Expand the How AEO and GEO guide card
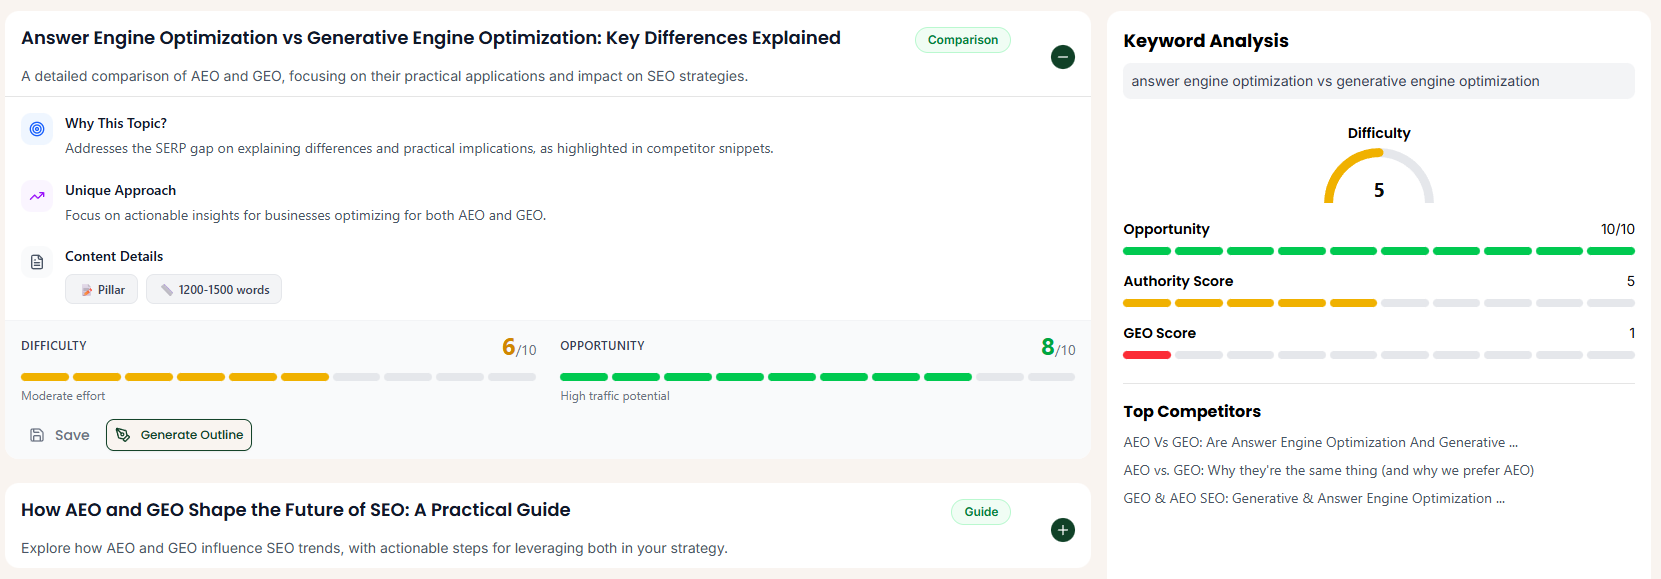1661x579 pixels. [x=1063, y=530]
